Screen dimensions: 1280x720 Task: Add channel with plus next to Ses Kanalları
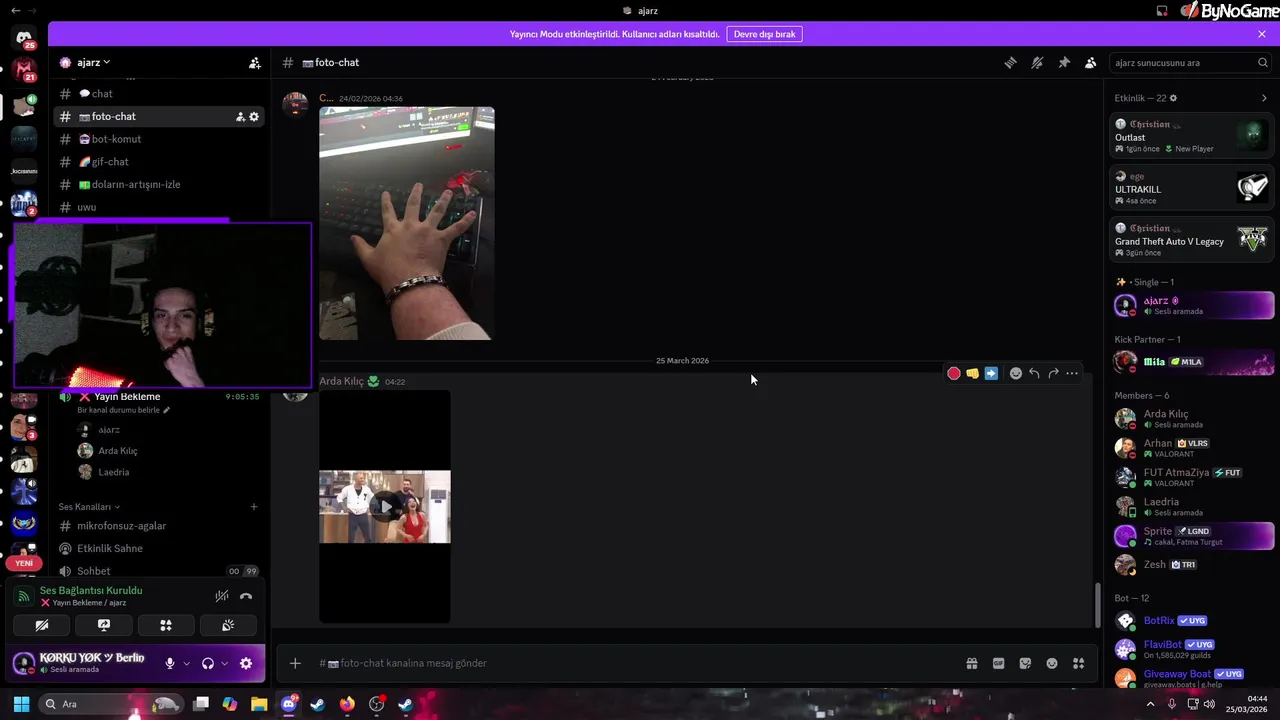coord(254,507)
